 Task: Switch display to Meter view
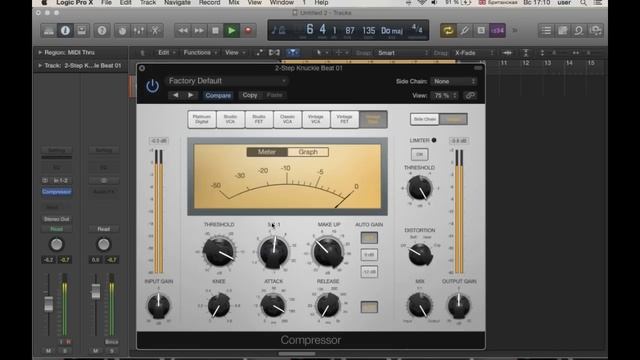[267, 152]
